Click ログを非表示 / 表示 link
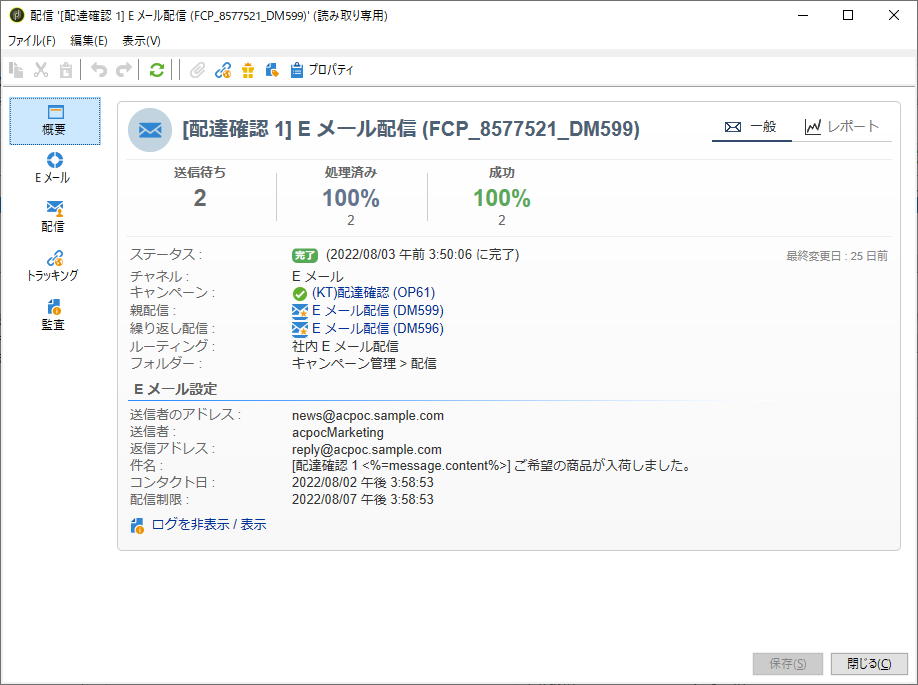The image size is (918, 685). click(209, 525)
